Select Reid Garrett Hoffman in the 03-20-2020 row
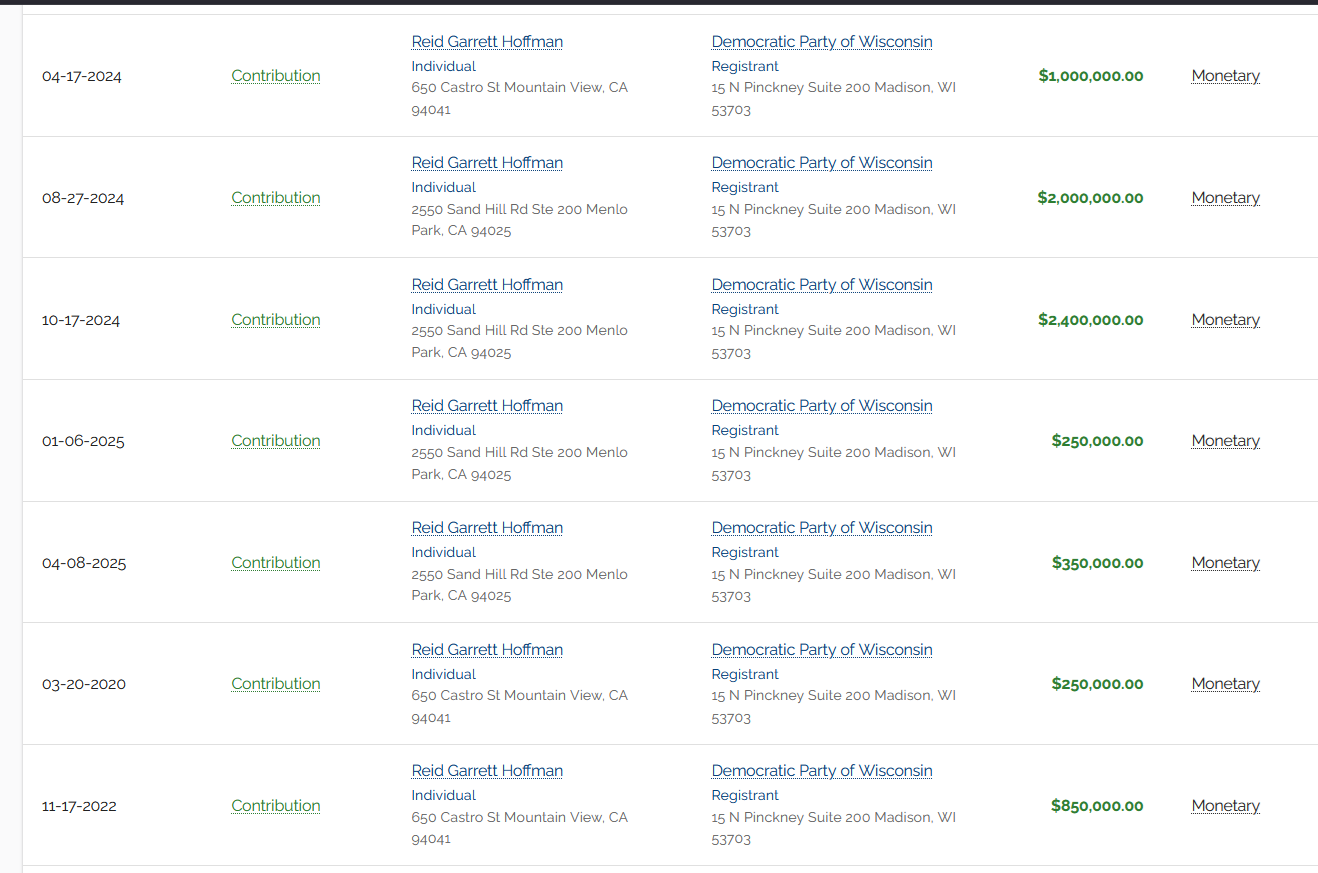Viewport: 1318px width, 873px height. 487,650
